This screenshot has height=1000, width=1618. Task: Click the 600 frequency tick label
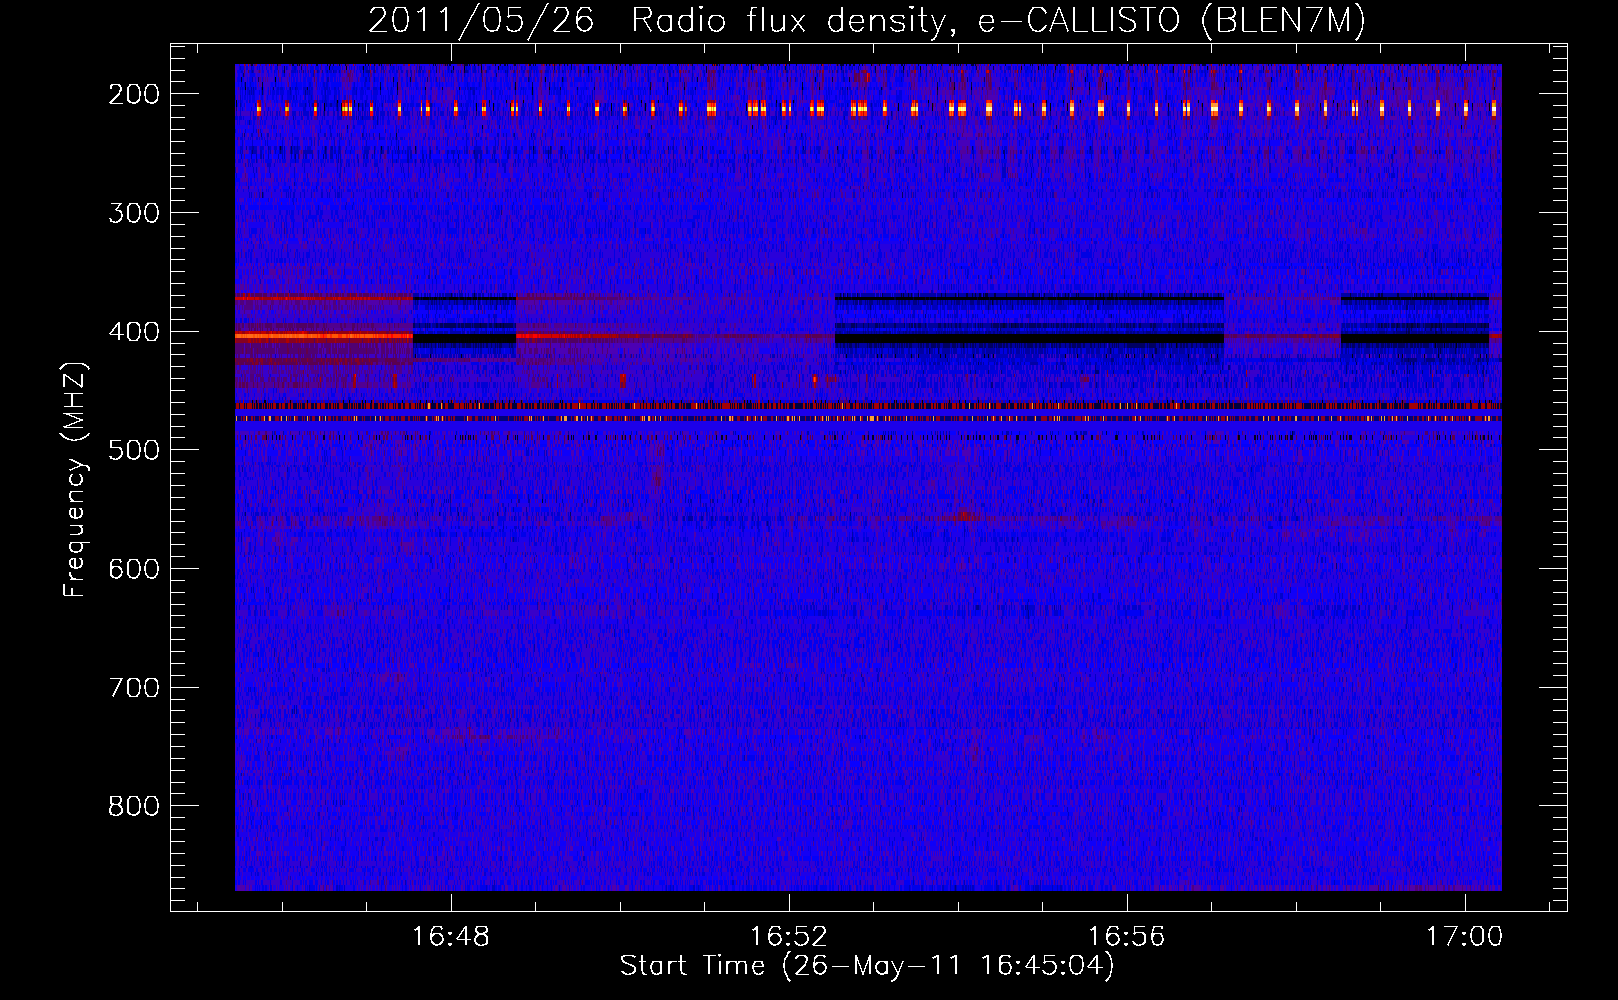coord(133,569)
